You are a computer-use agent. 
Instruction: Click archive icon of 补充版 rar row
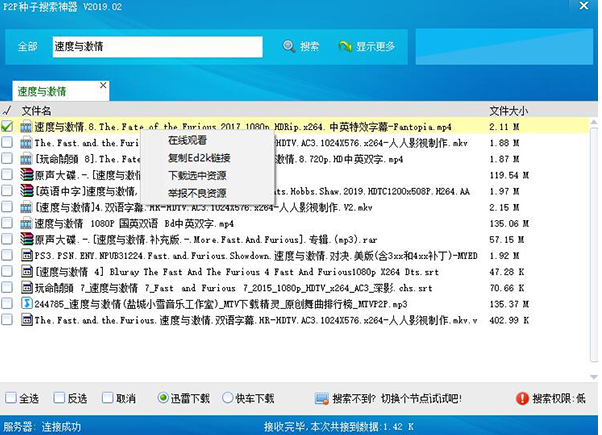tap(26, 239)
